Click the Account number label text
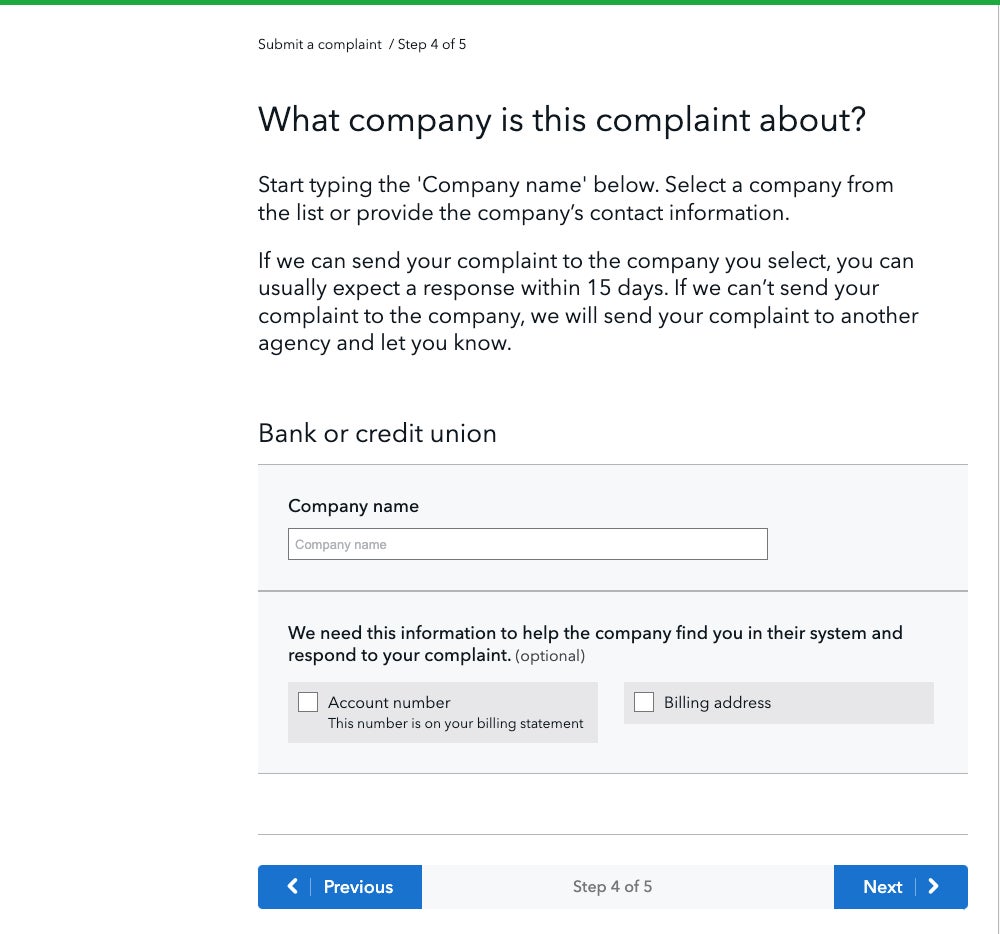The width and height of the screenshot is (1000, 934). 389,702
